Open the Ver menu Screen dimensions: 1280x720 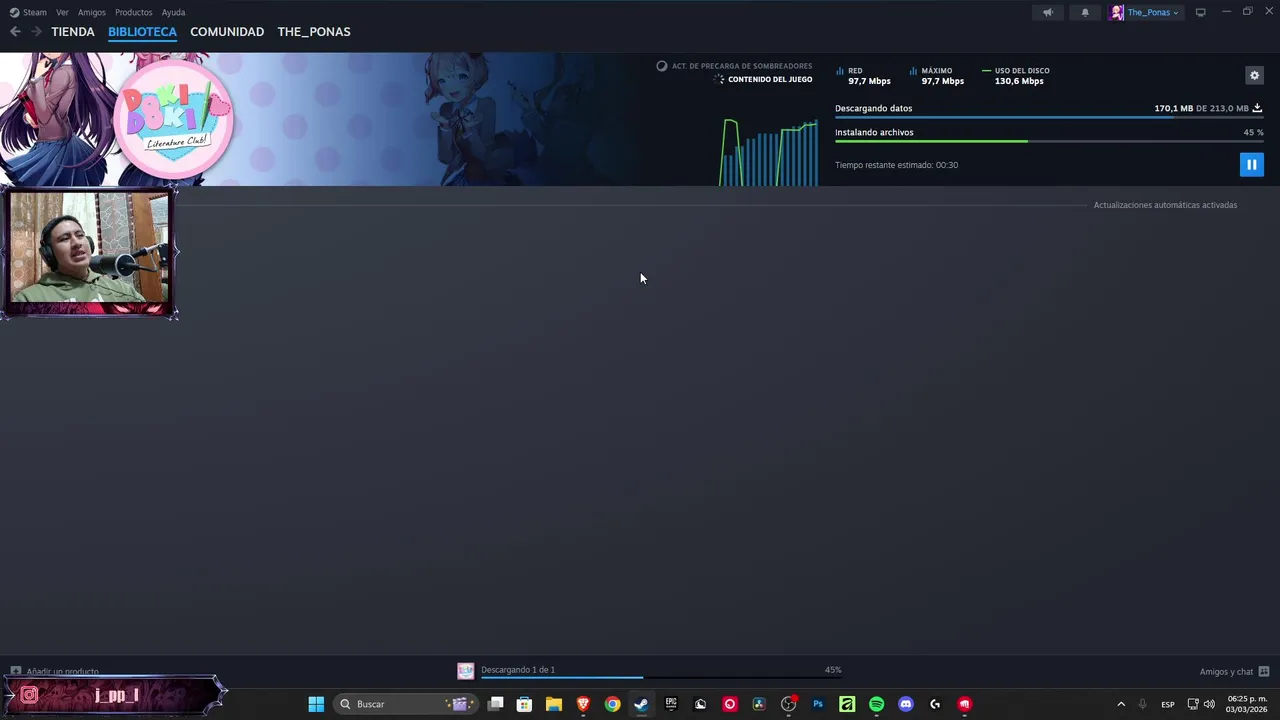62,12
